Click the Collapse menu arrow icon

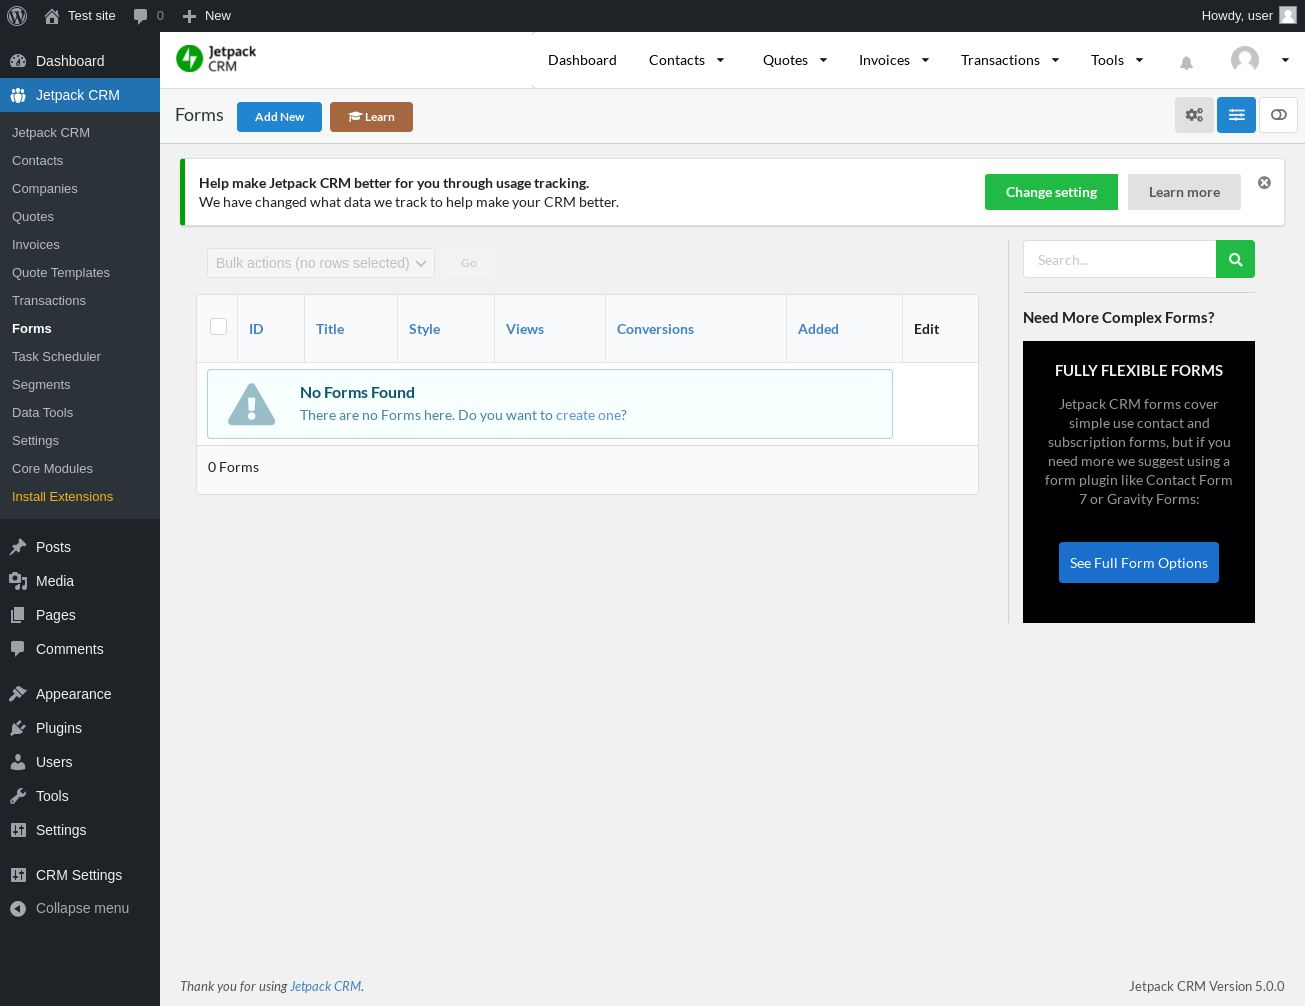(x=18, y=909)
